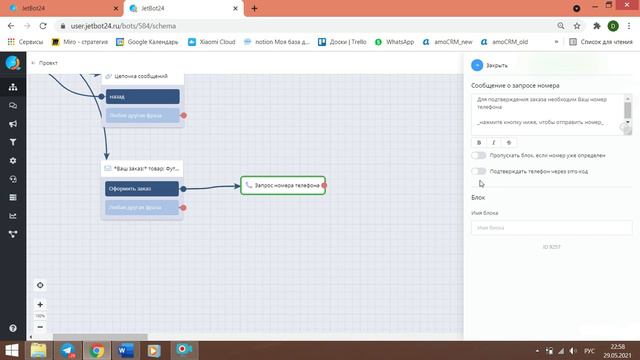Open the chats icon in the sidebar

[x=13, y=106]
